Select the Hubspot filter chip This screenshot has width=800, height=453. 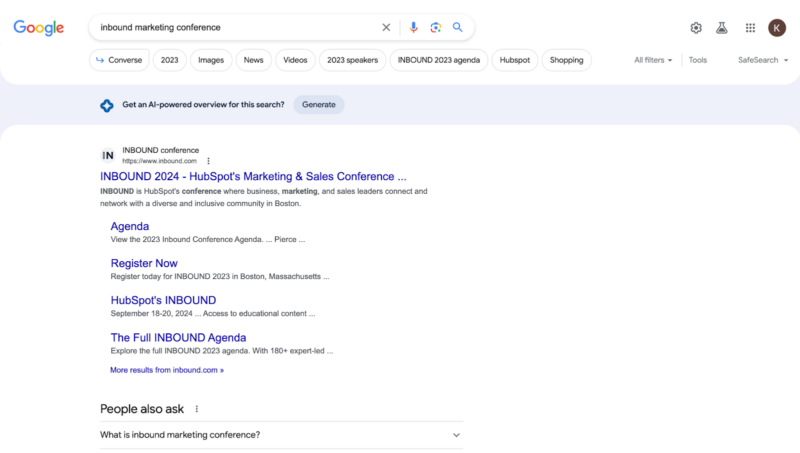pyautogui.click(x=515, y=60)
